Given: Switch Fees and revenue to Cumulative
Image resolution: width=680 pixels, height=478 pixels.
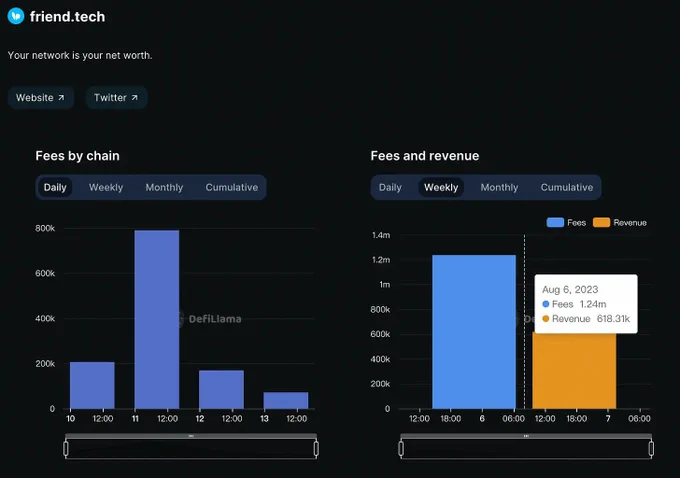Looking at the screenshot, I should pyautogui.click(x=567, y=187).
